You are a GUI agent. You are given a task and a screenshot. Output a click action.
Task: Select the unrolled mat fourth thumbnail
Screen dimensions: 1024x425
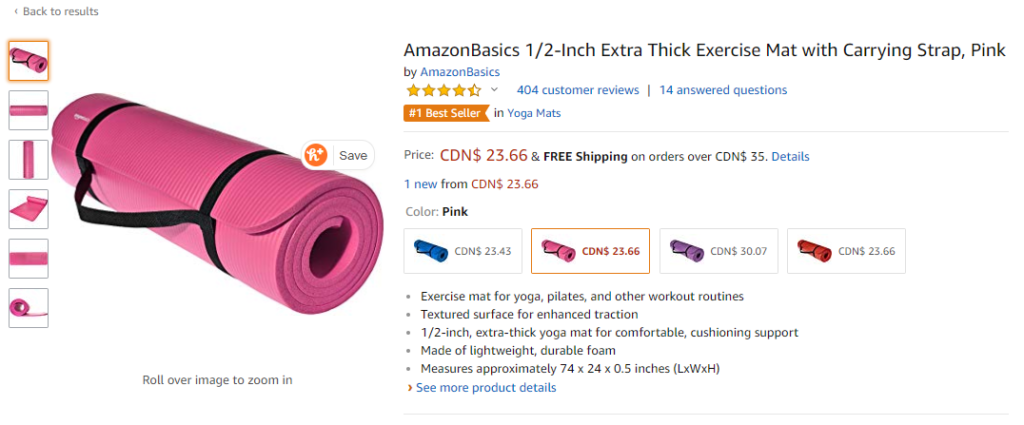(28, 209)
